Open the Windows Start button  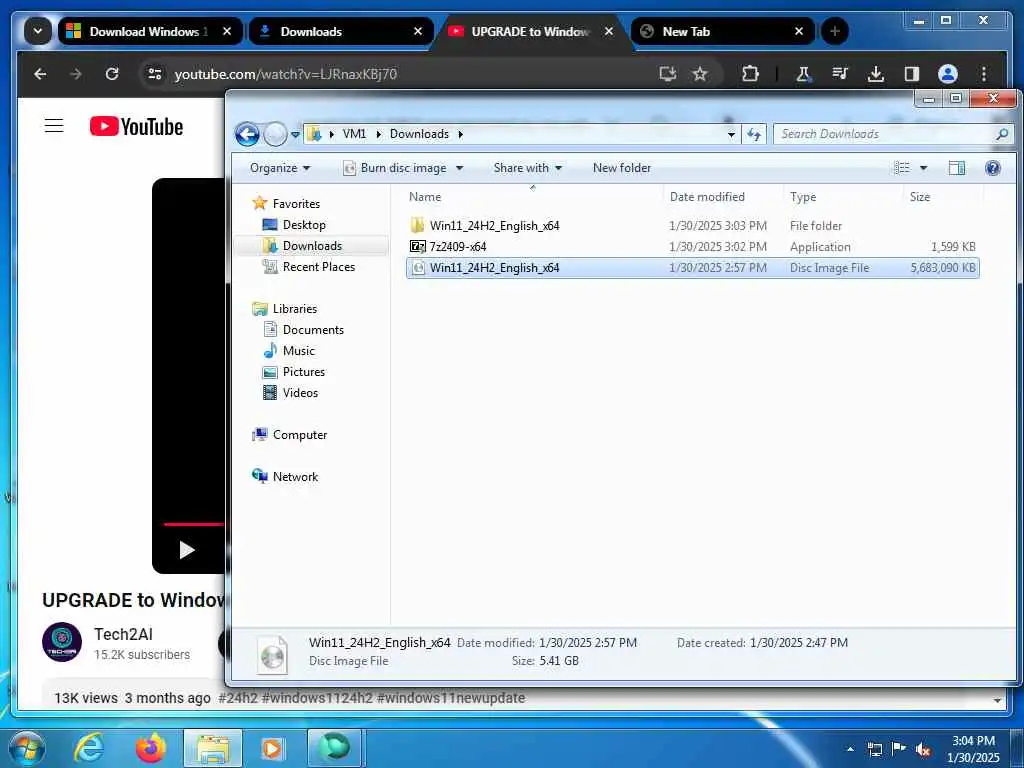coord(25,748)
